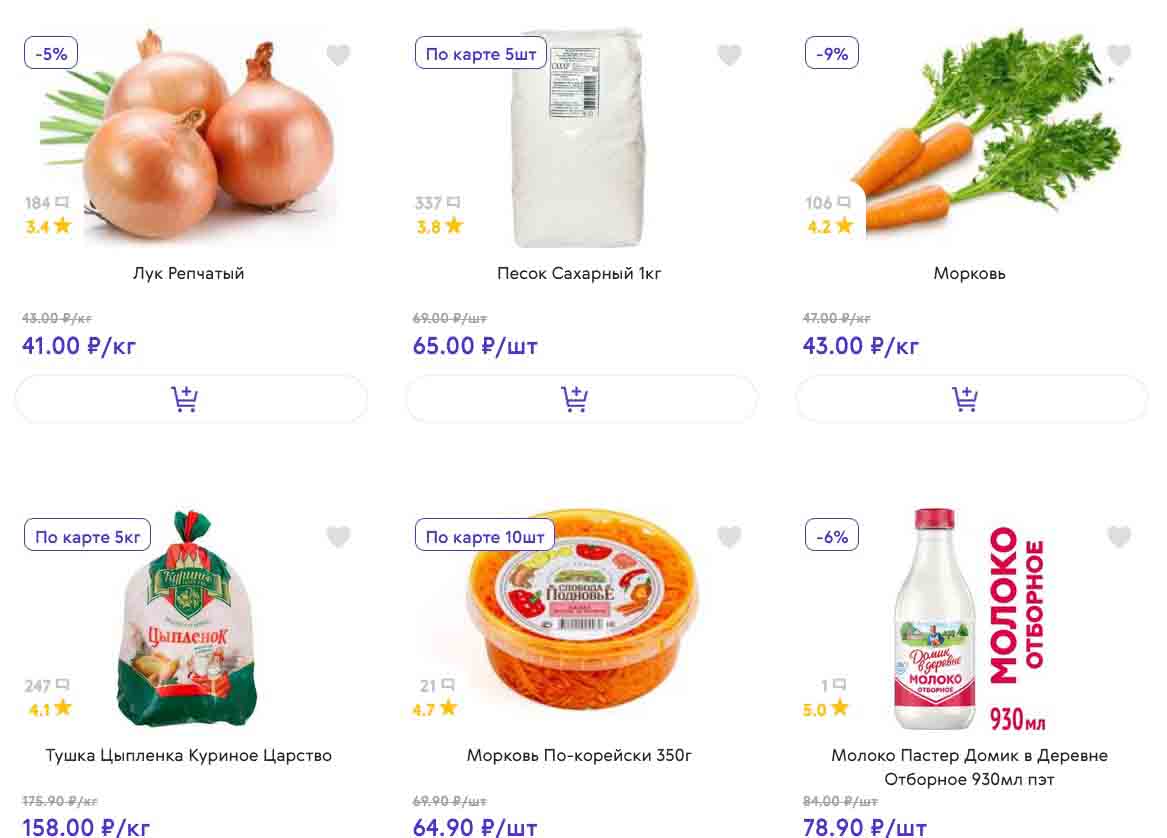Viewport: 1167px width, 838px height.
Task: Open Тушка Цыпленка Куриное Царство title
Action: coord(188,755)
